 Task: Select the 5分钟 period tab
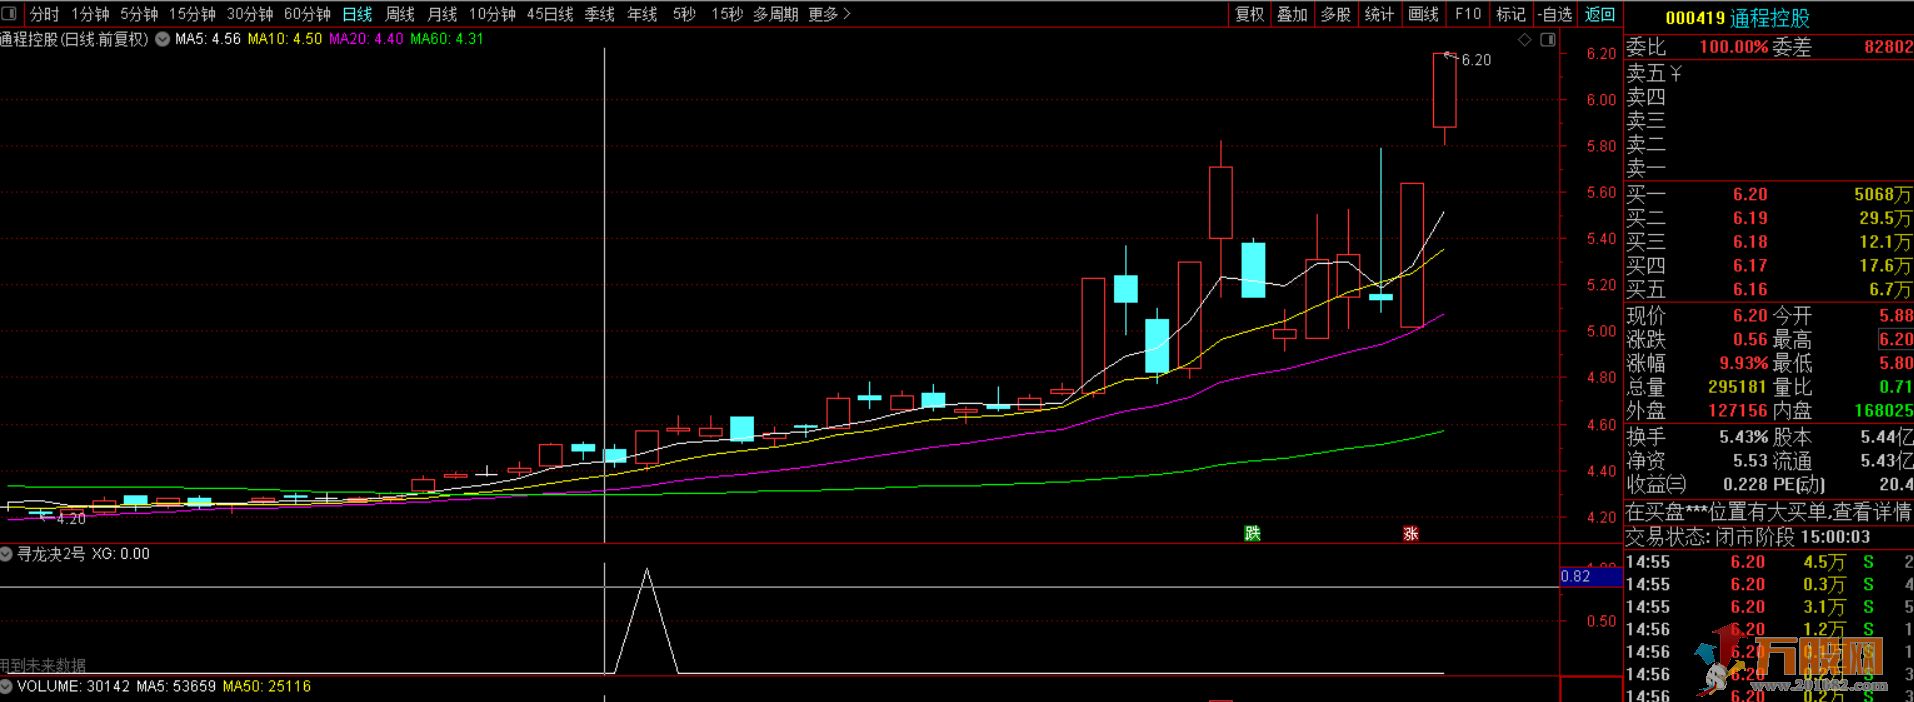[x=139, y=14]
